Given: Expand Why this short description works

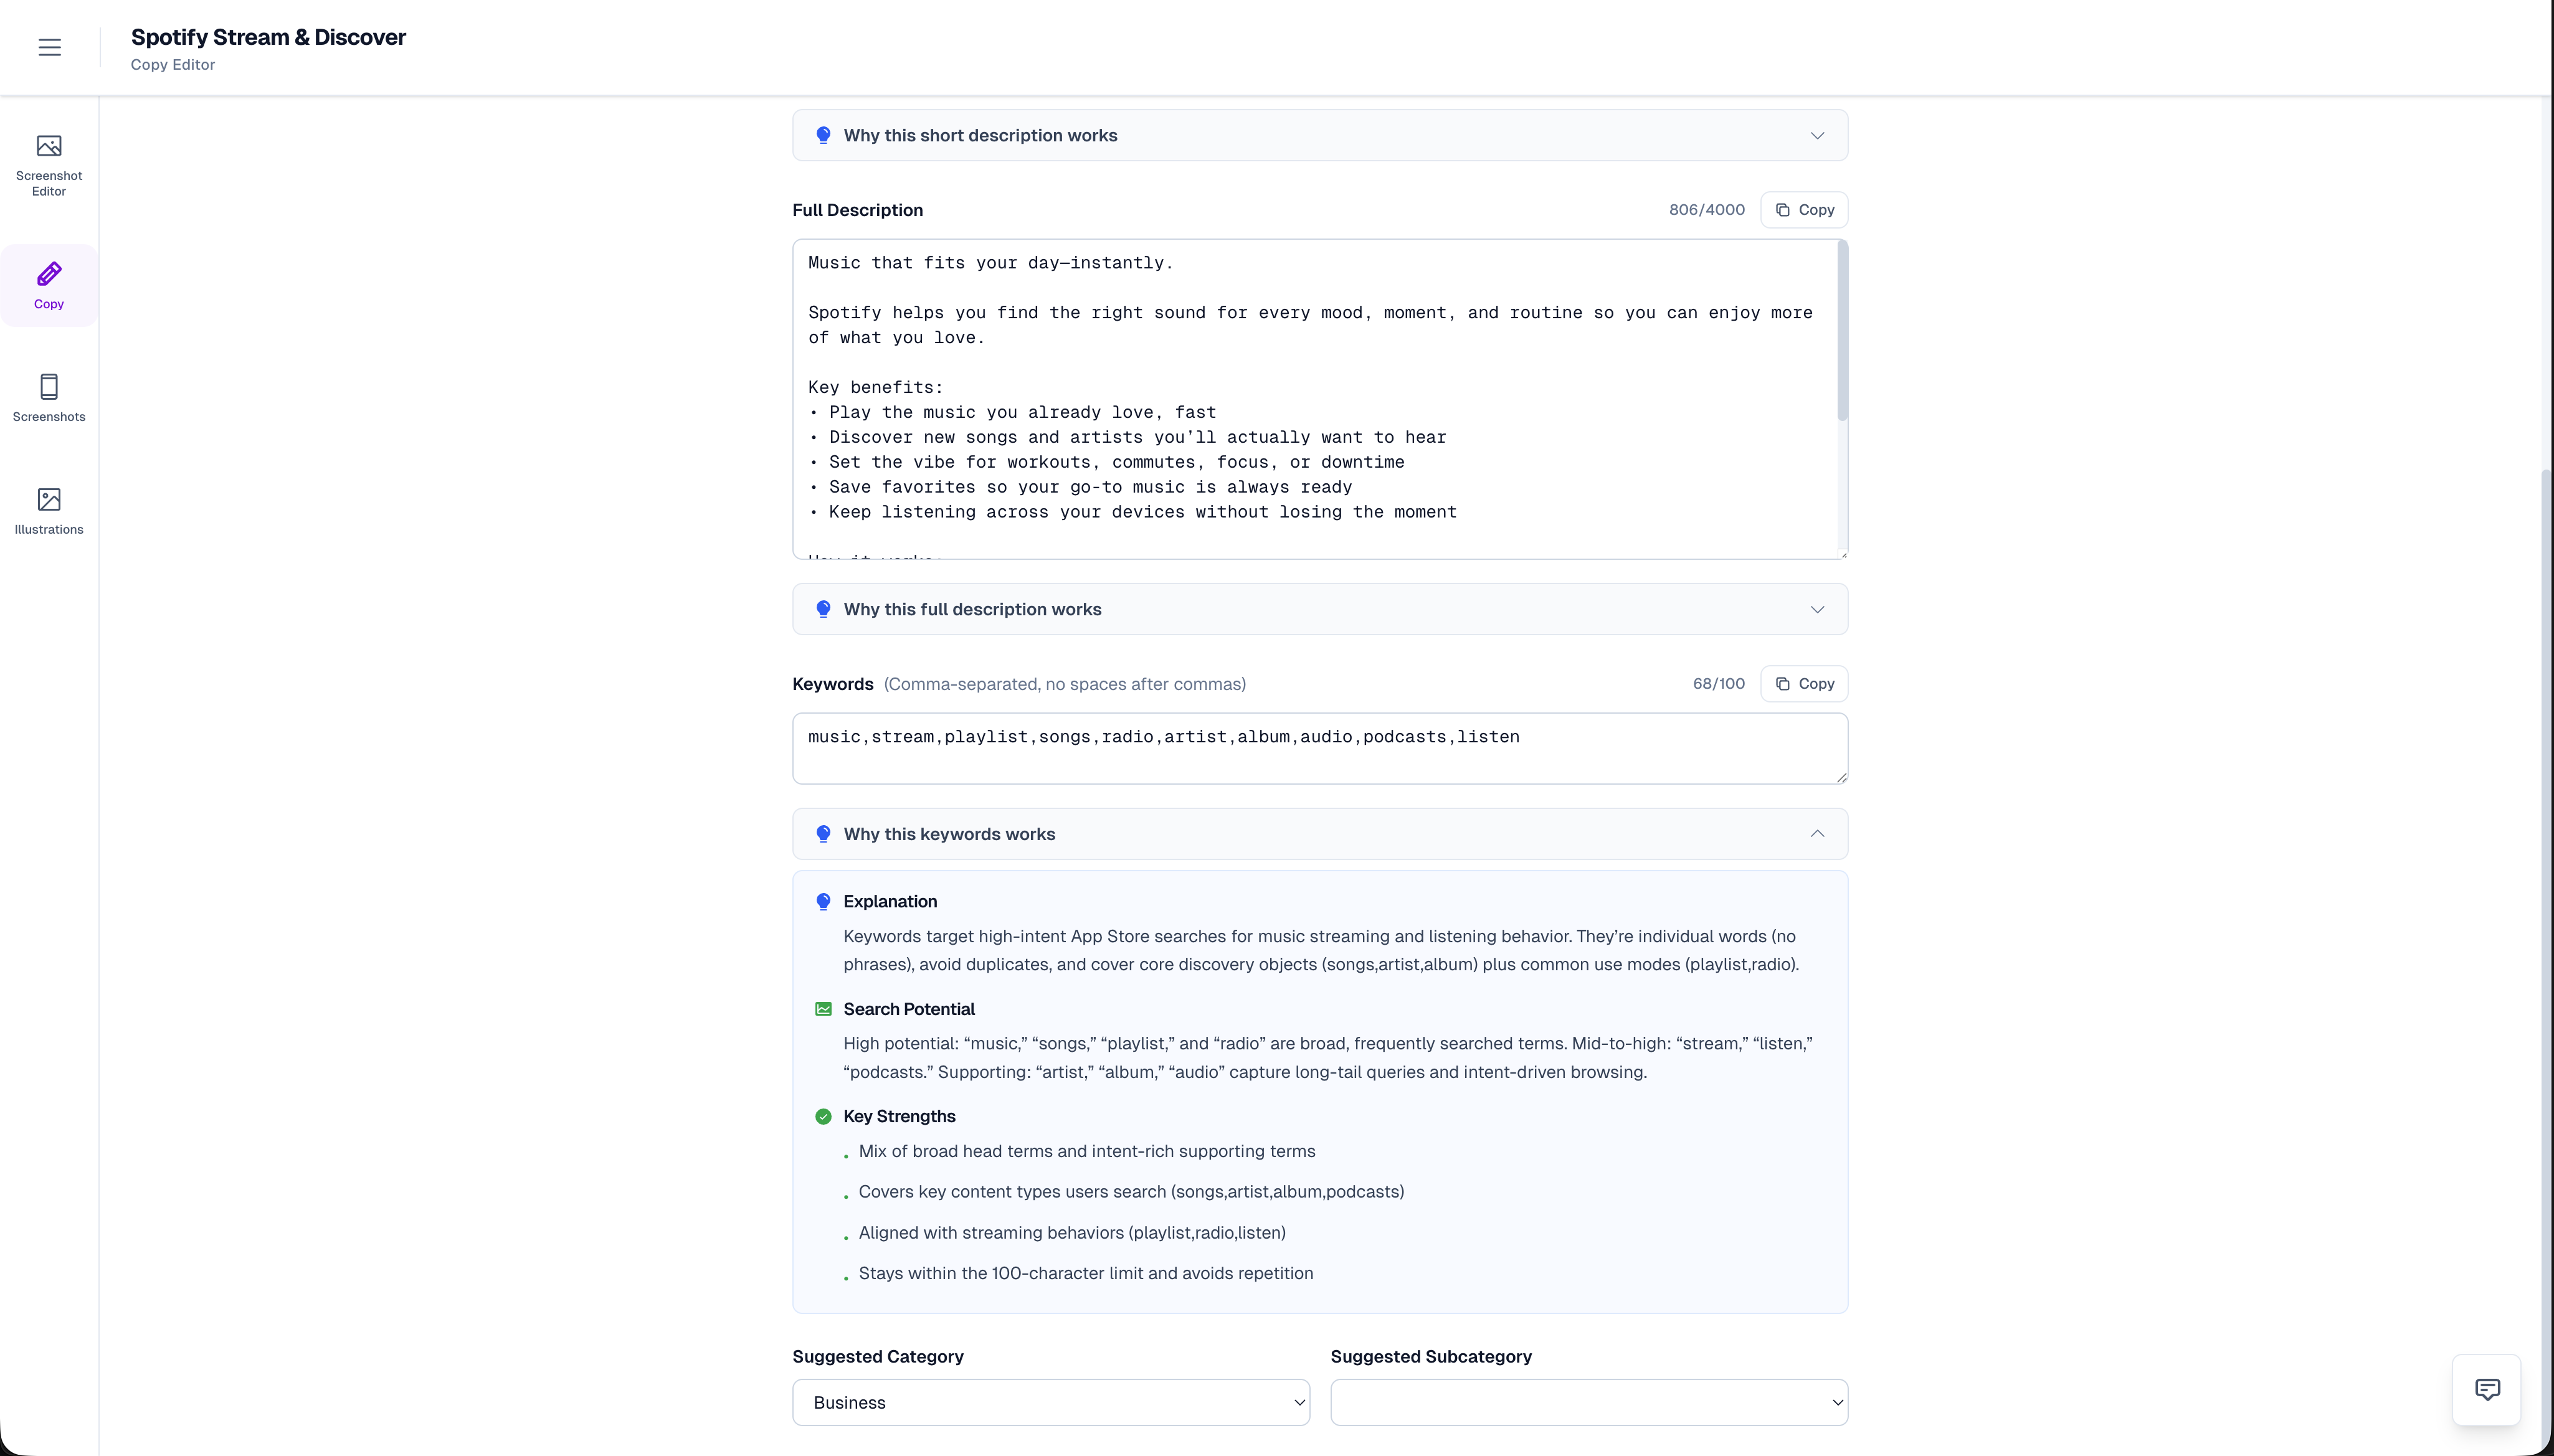Looking at the screenshot, I should (x=1320, y=135).
